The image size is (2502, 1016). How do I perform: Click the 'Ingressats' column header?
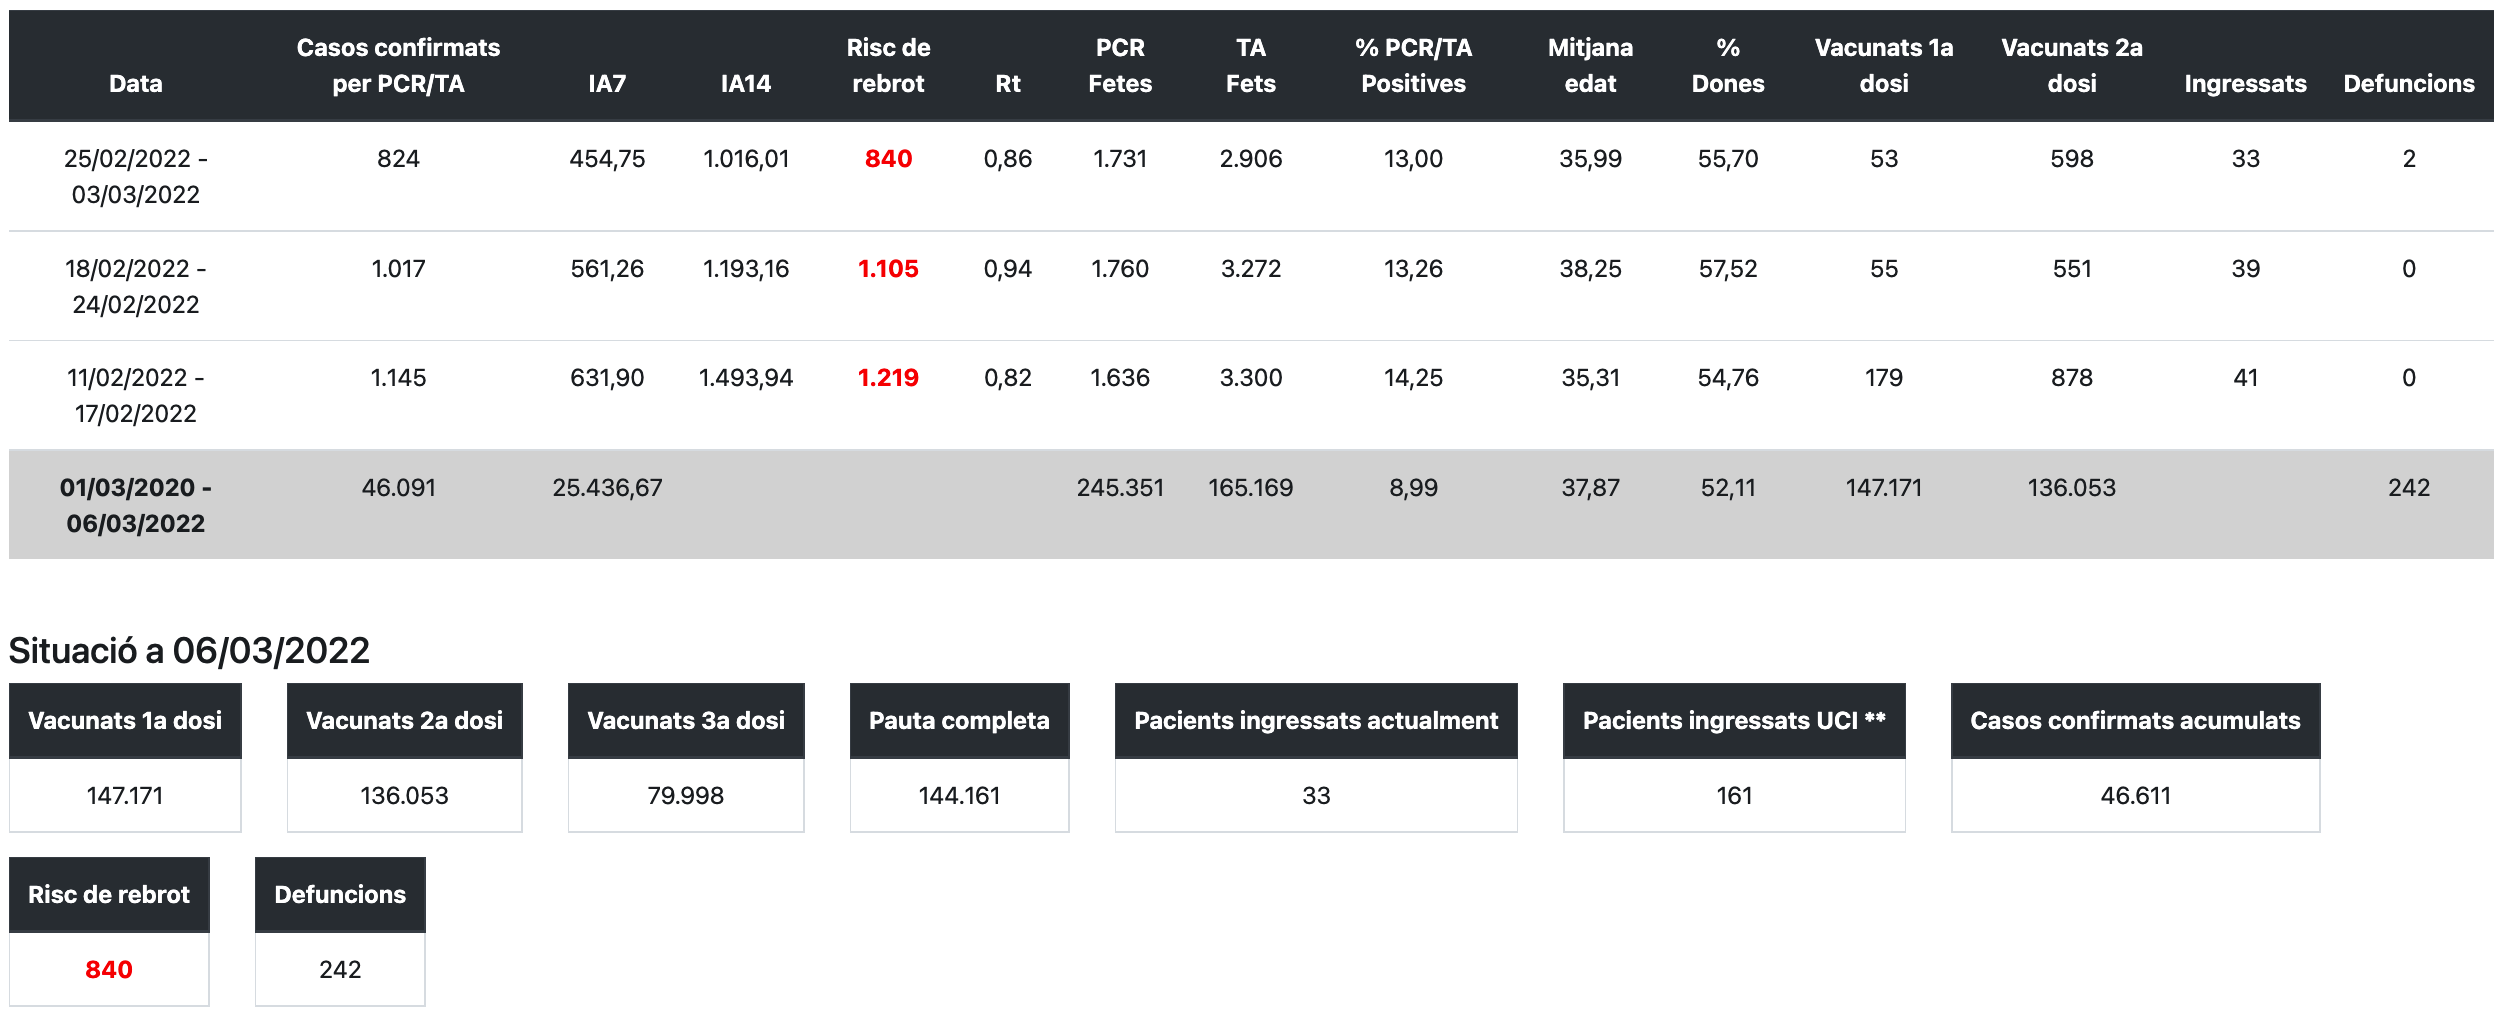2245,84
